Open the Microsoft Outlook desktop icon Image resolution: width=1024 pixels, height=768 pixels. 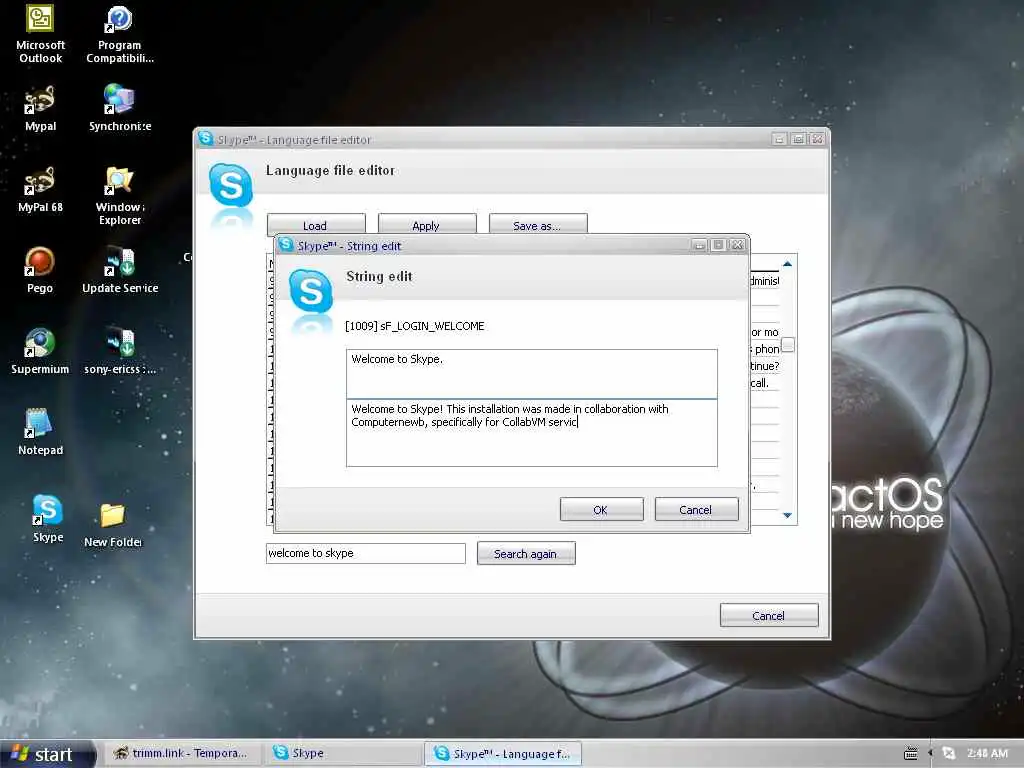point(40,33)
